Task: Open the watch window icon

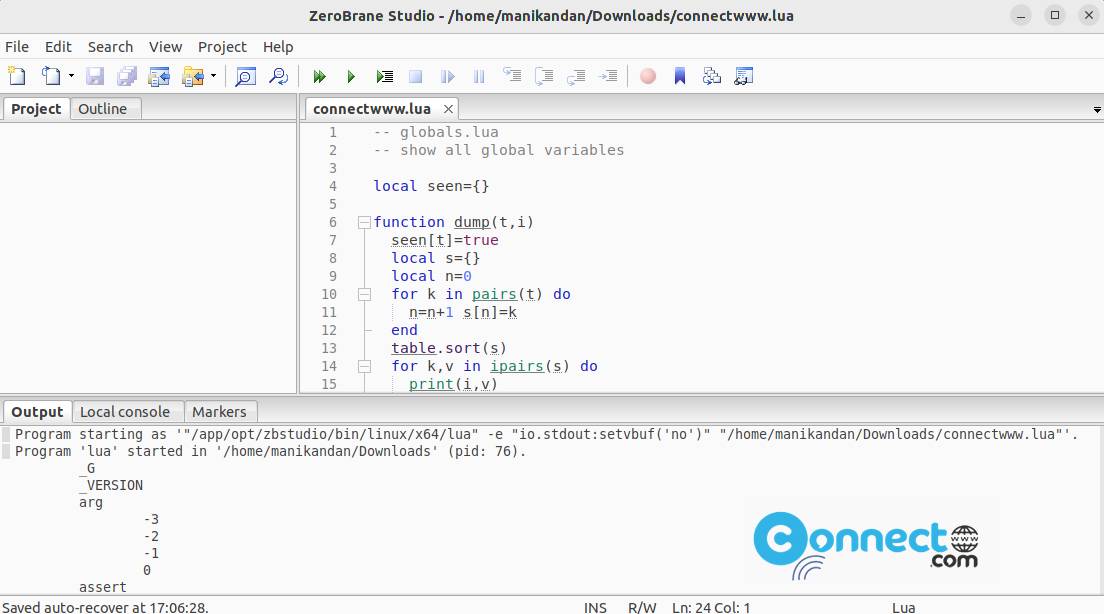Action: pyautogui.click(x=743, y=76)
